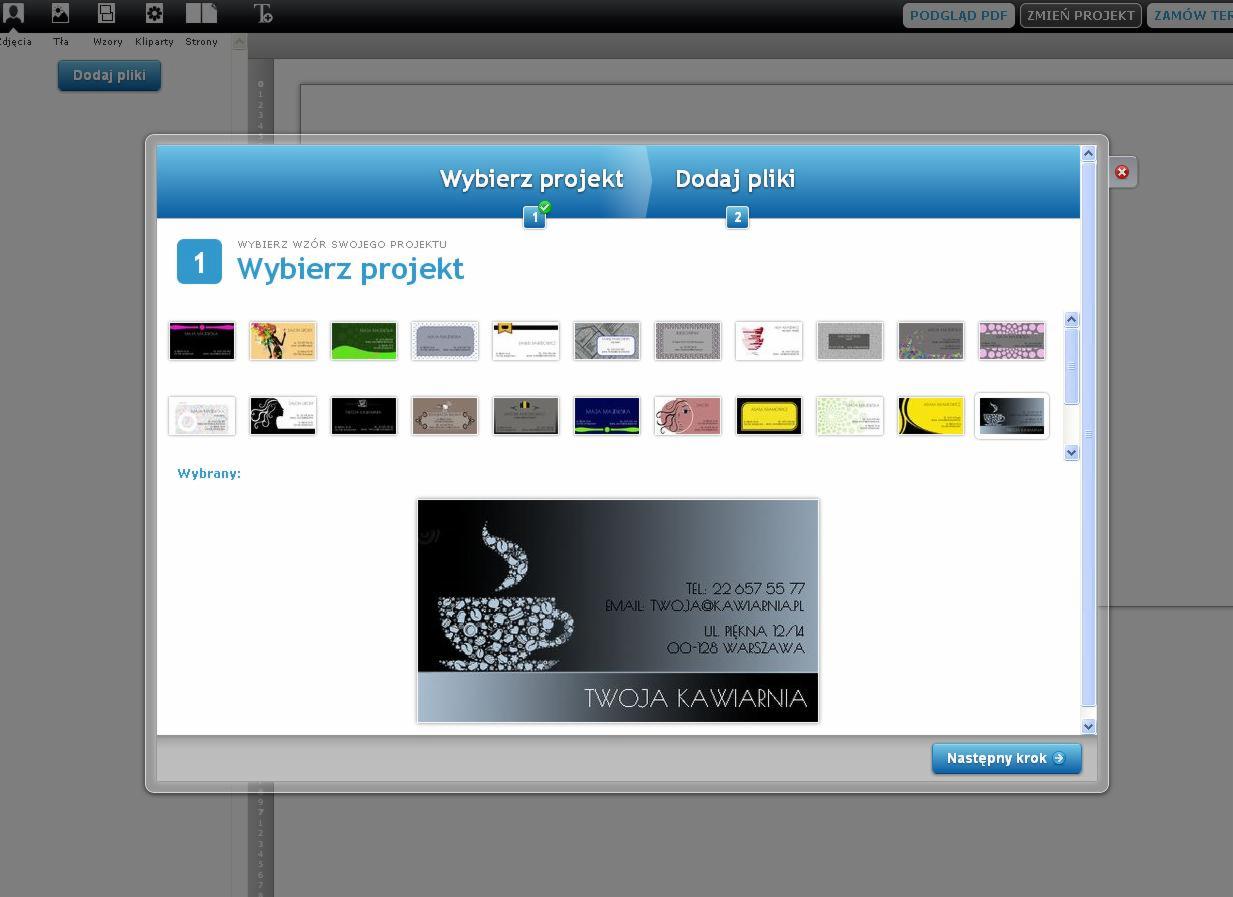Image resolution: width=1233 pixels, height=897 pixels.
Task: Dismiss the red X error marker
Action: (x=1121, y=172)
